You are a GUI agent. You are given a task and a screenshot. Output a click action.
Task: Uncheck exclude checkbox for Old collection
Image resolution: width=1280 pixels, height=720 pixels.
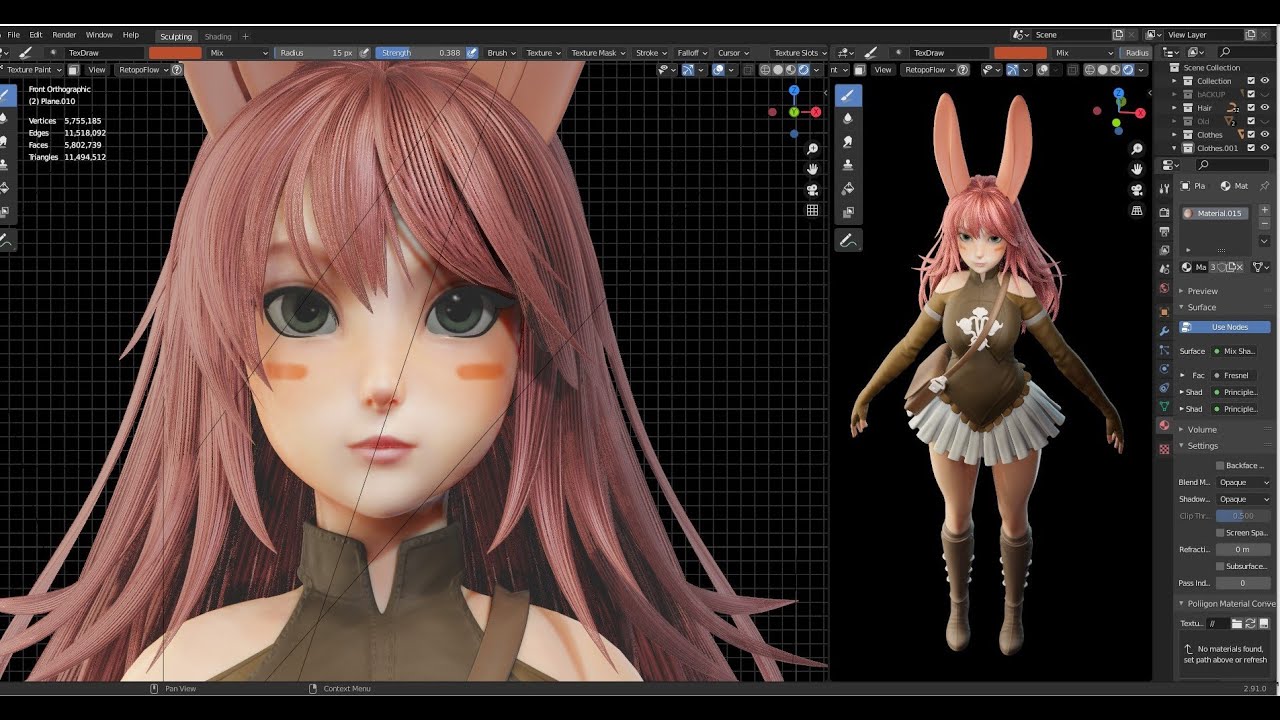click(1251, 121)
